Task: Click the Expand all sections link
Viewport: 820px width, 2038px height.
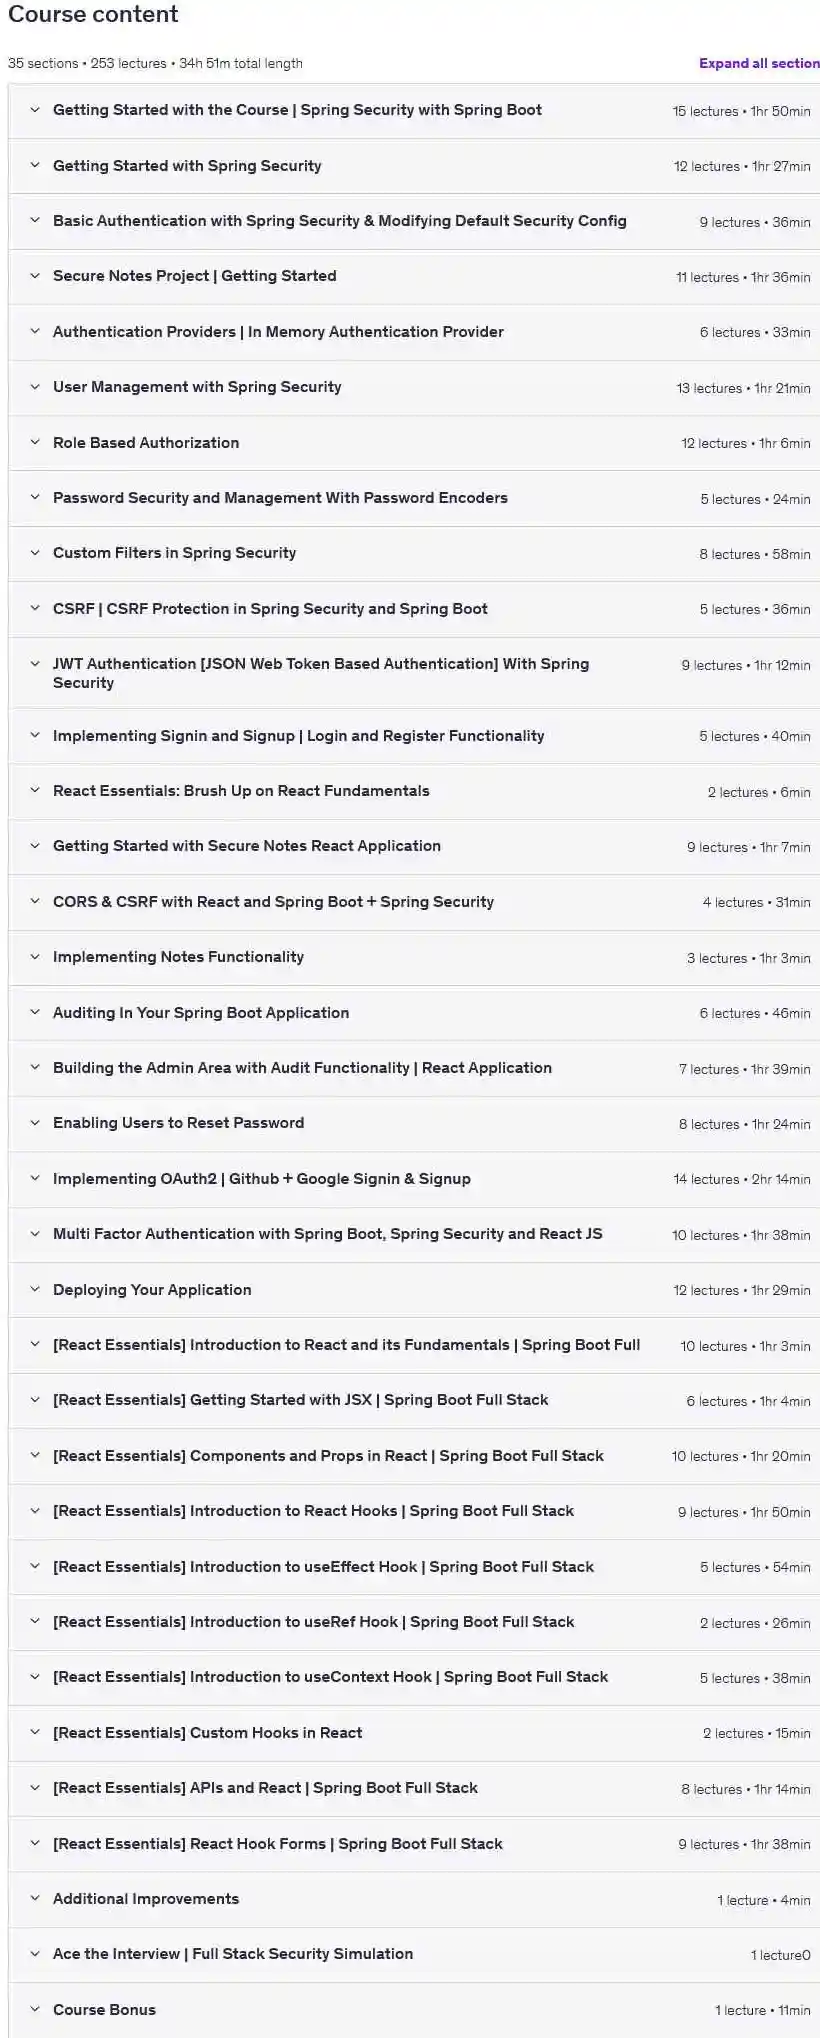Action: [x=759, y=63]
